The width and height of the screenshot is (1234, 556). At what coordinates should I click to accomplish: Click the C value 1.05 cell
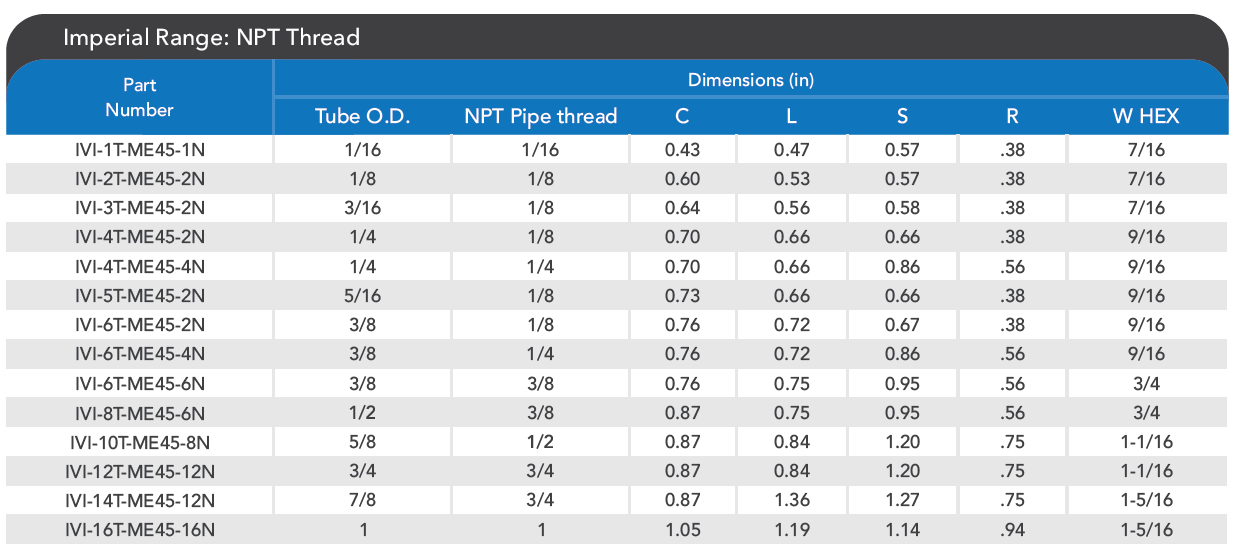pyautogui.click(x=682, y=530)
